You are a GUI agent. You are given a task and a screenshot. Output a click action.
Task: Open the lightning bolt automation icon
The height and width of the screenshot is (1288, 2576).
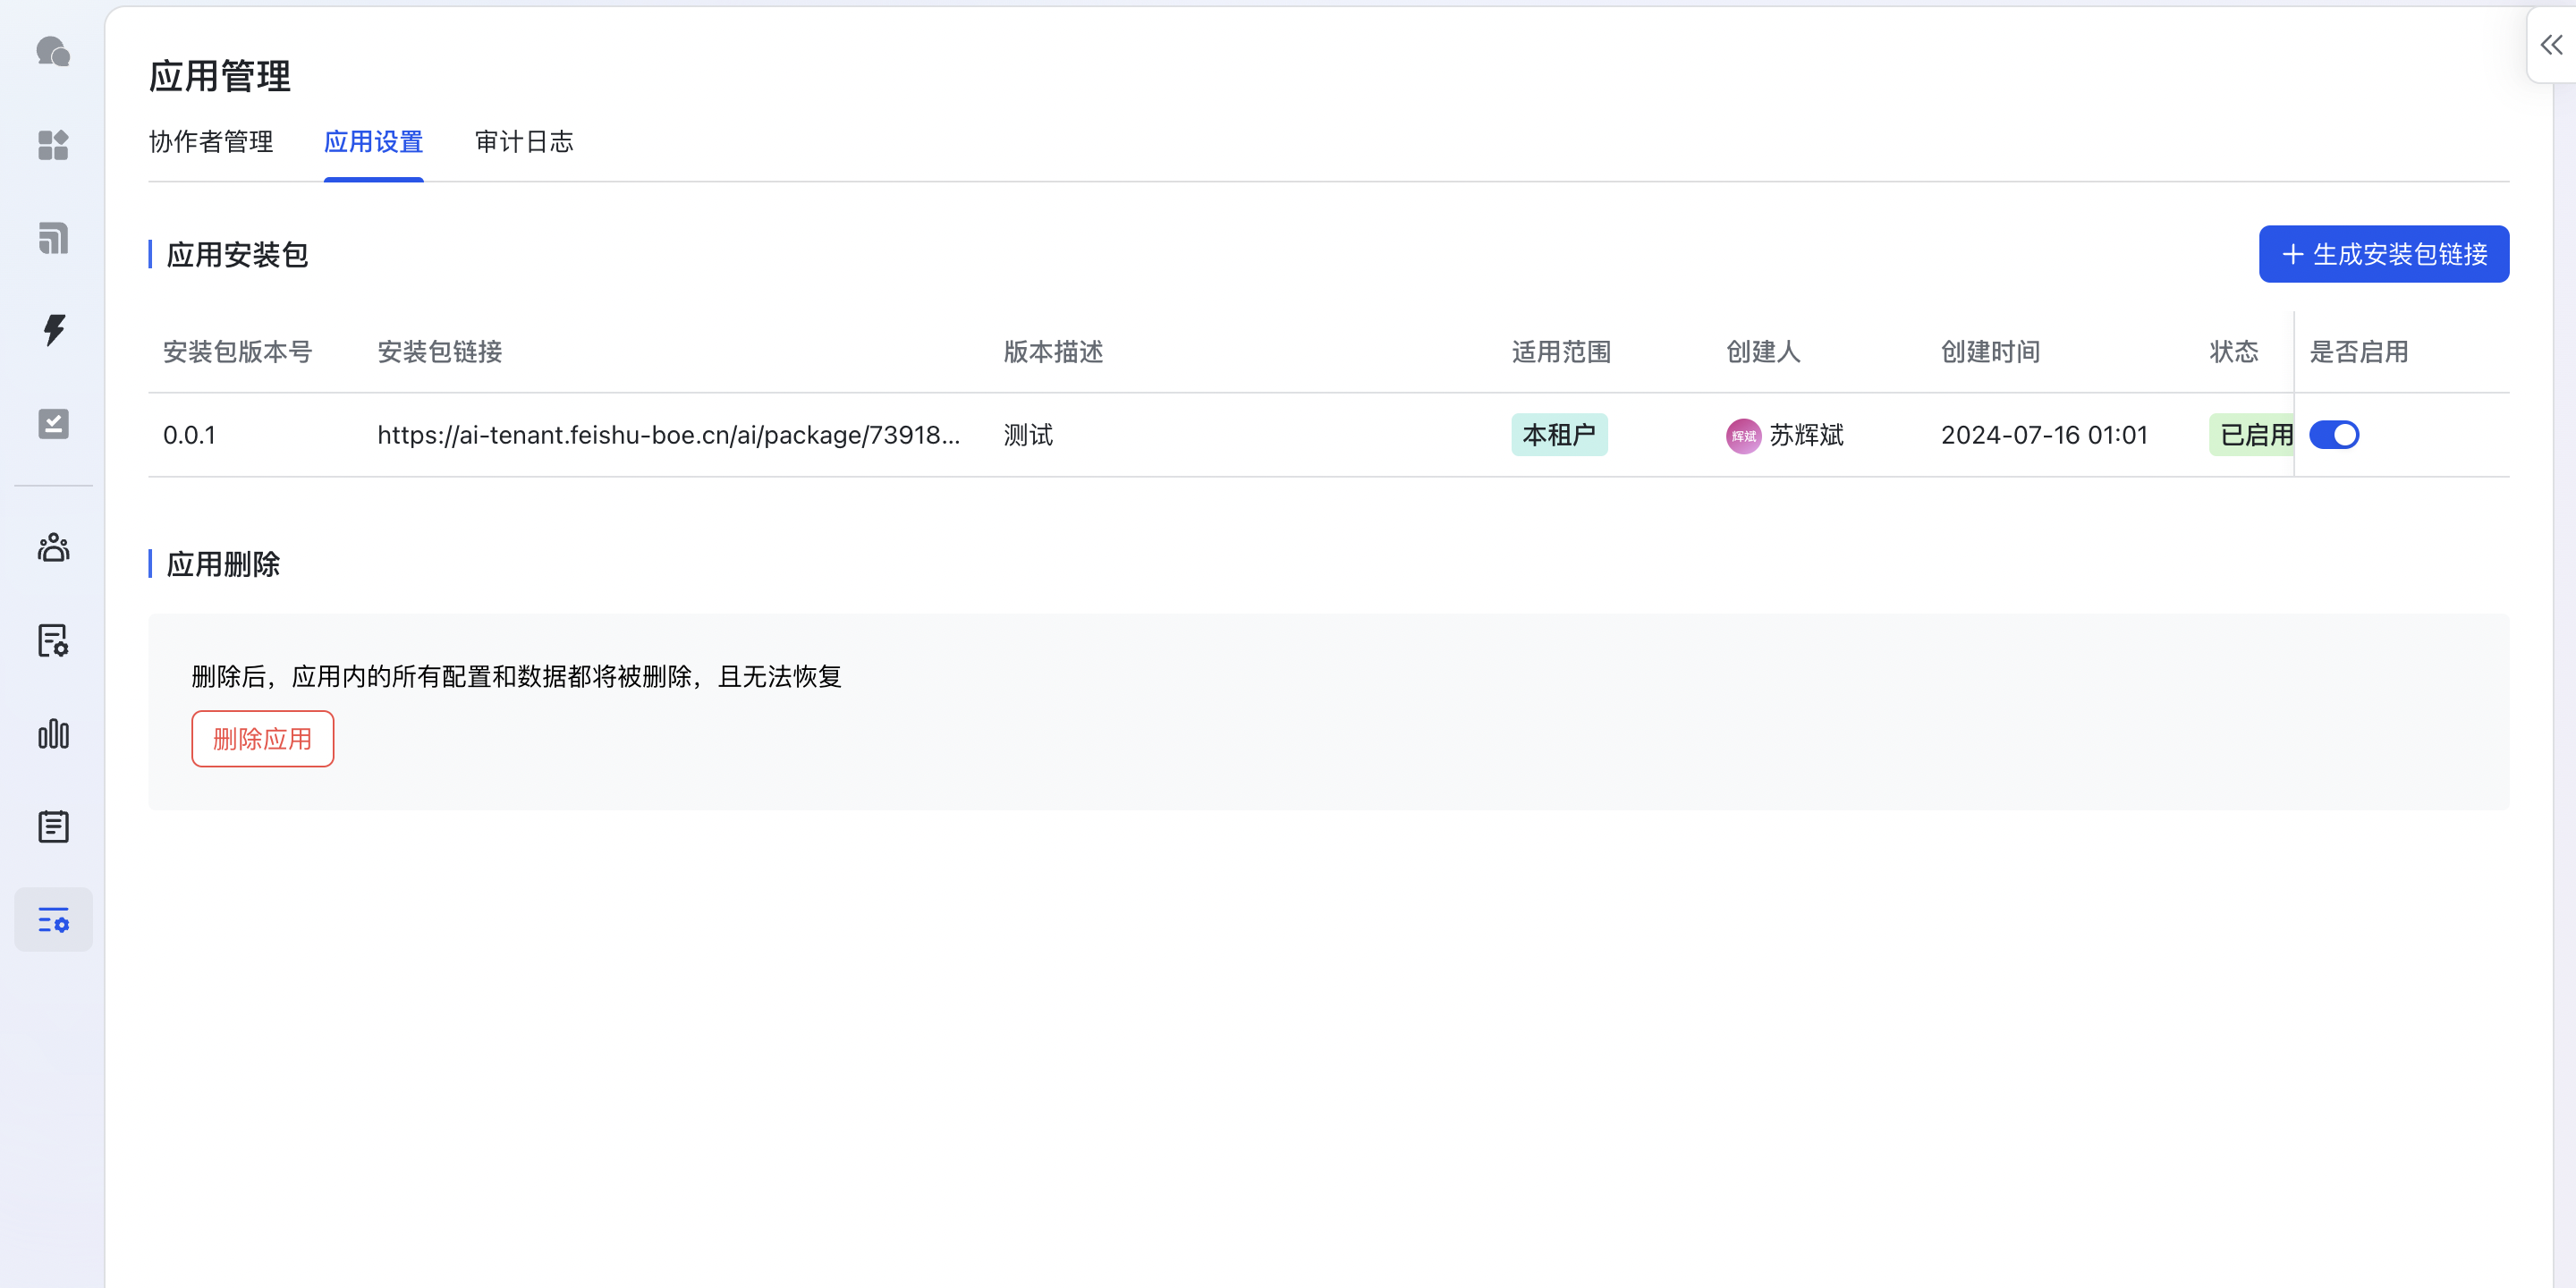(54, 330)
